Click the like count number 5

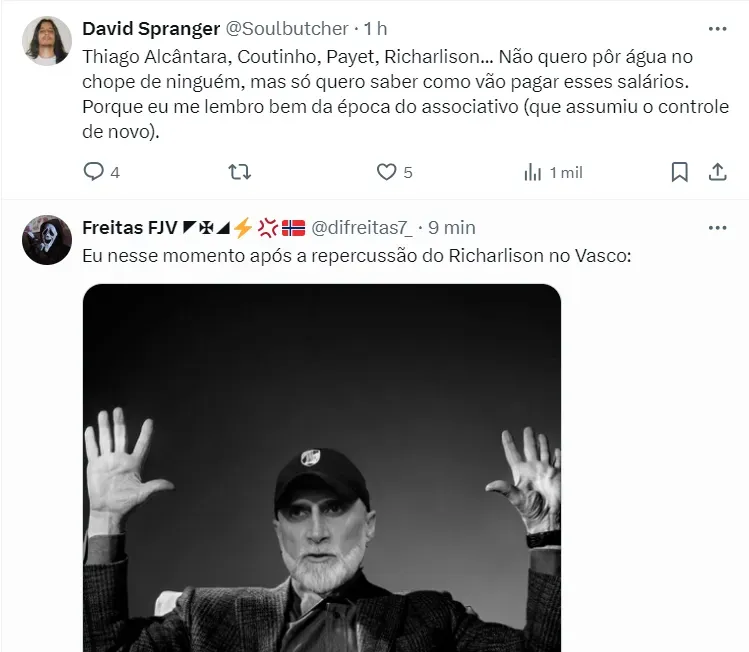pyautogui.click(x=407, y=172)
